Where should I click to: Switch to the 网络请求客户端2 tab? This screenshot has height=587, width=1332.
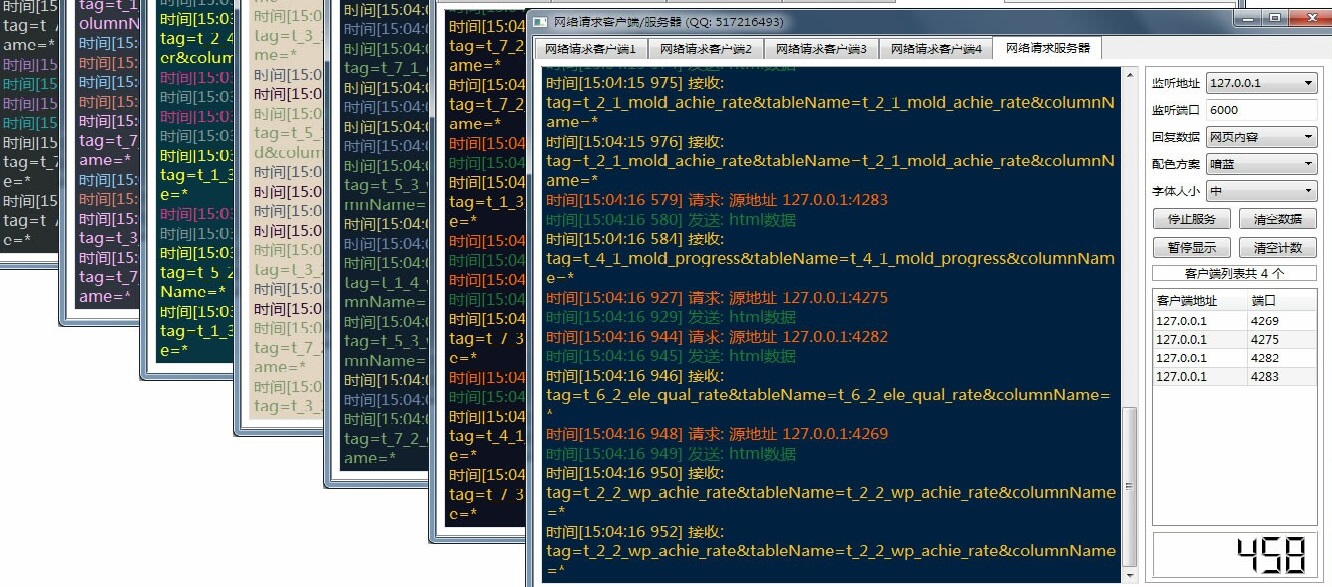(x=705, y=49)
